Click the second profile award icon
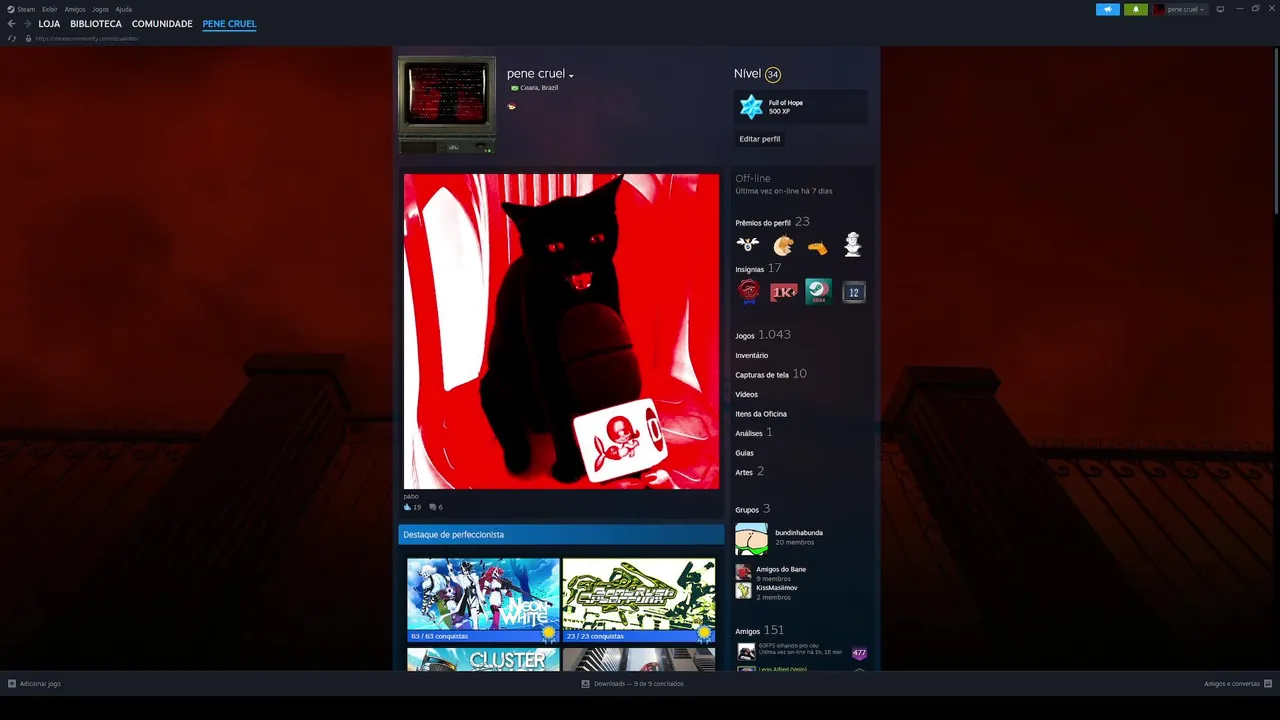 point(783,245)
